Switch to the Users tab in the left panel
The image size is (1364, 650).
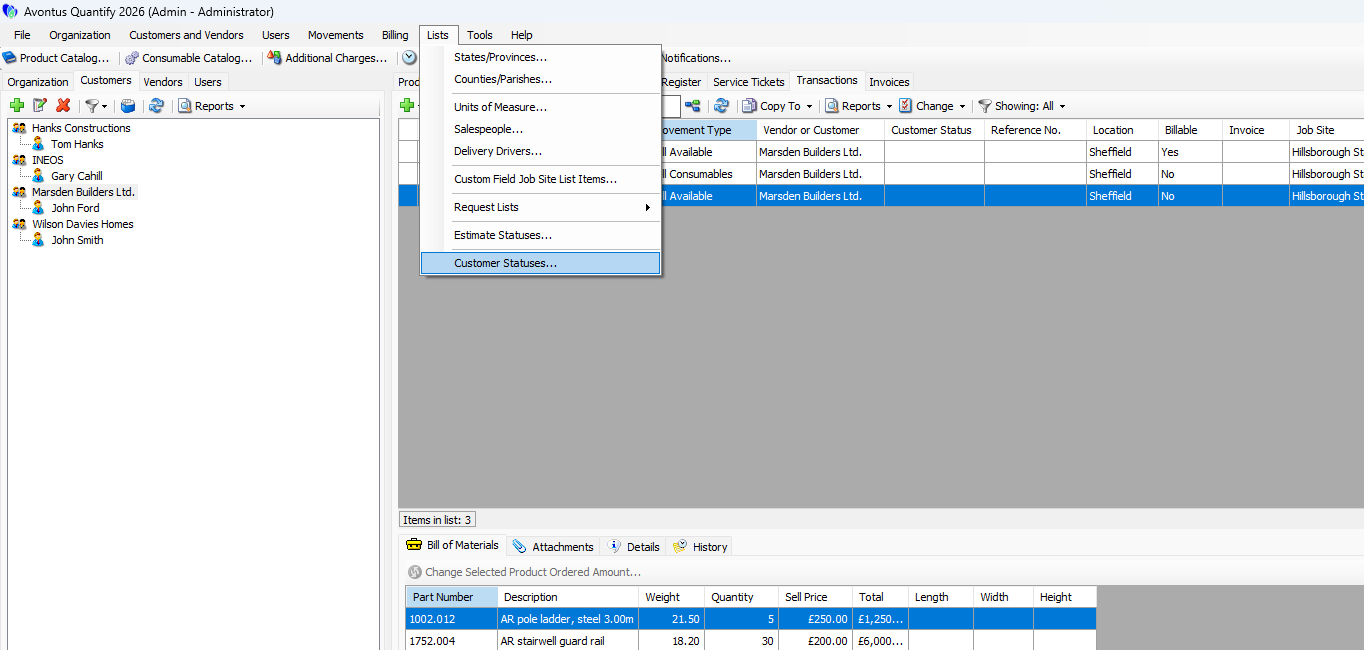click(208, 82)
